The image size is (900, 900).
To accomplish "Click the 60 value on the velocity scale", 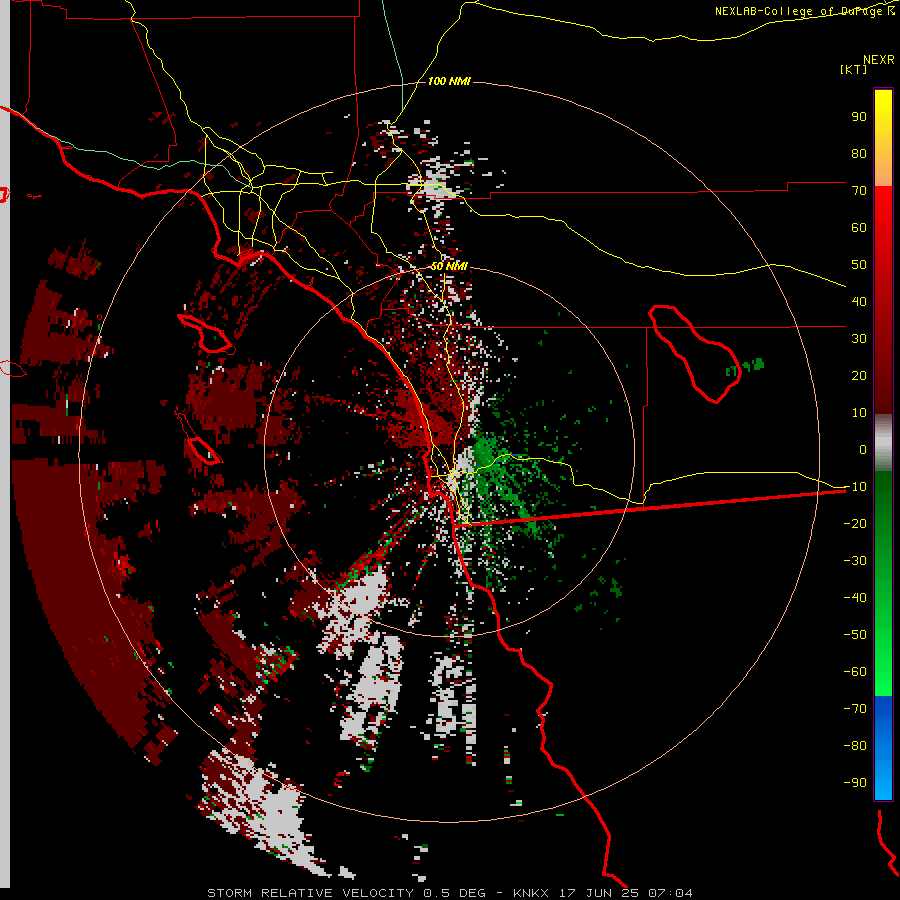I will 859,228.
